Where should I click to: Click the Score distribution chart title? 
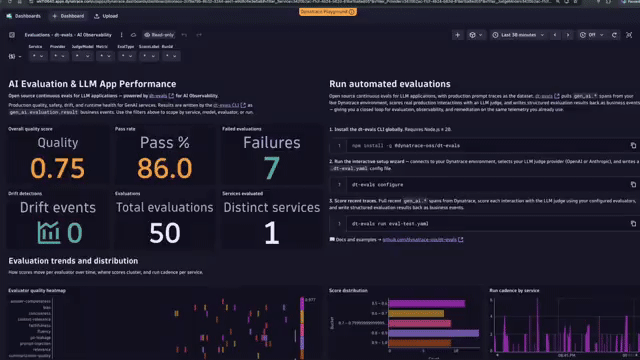point(348,291)
